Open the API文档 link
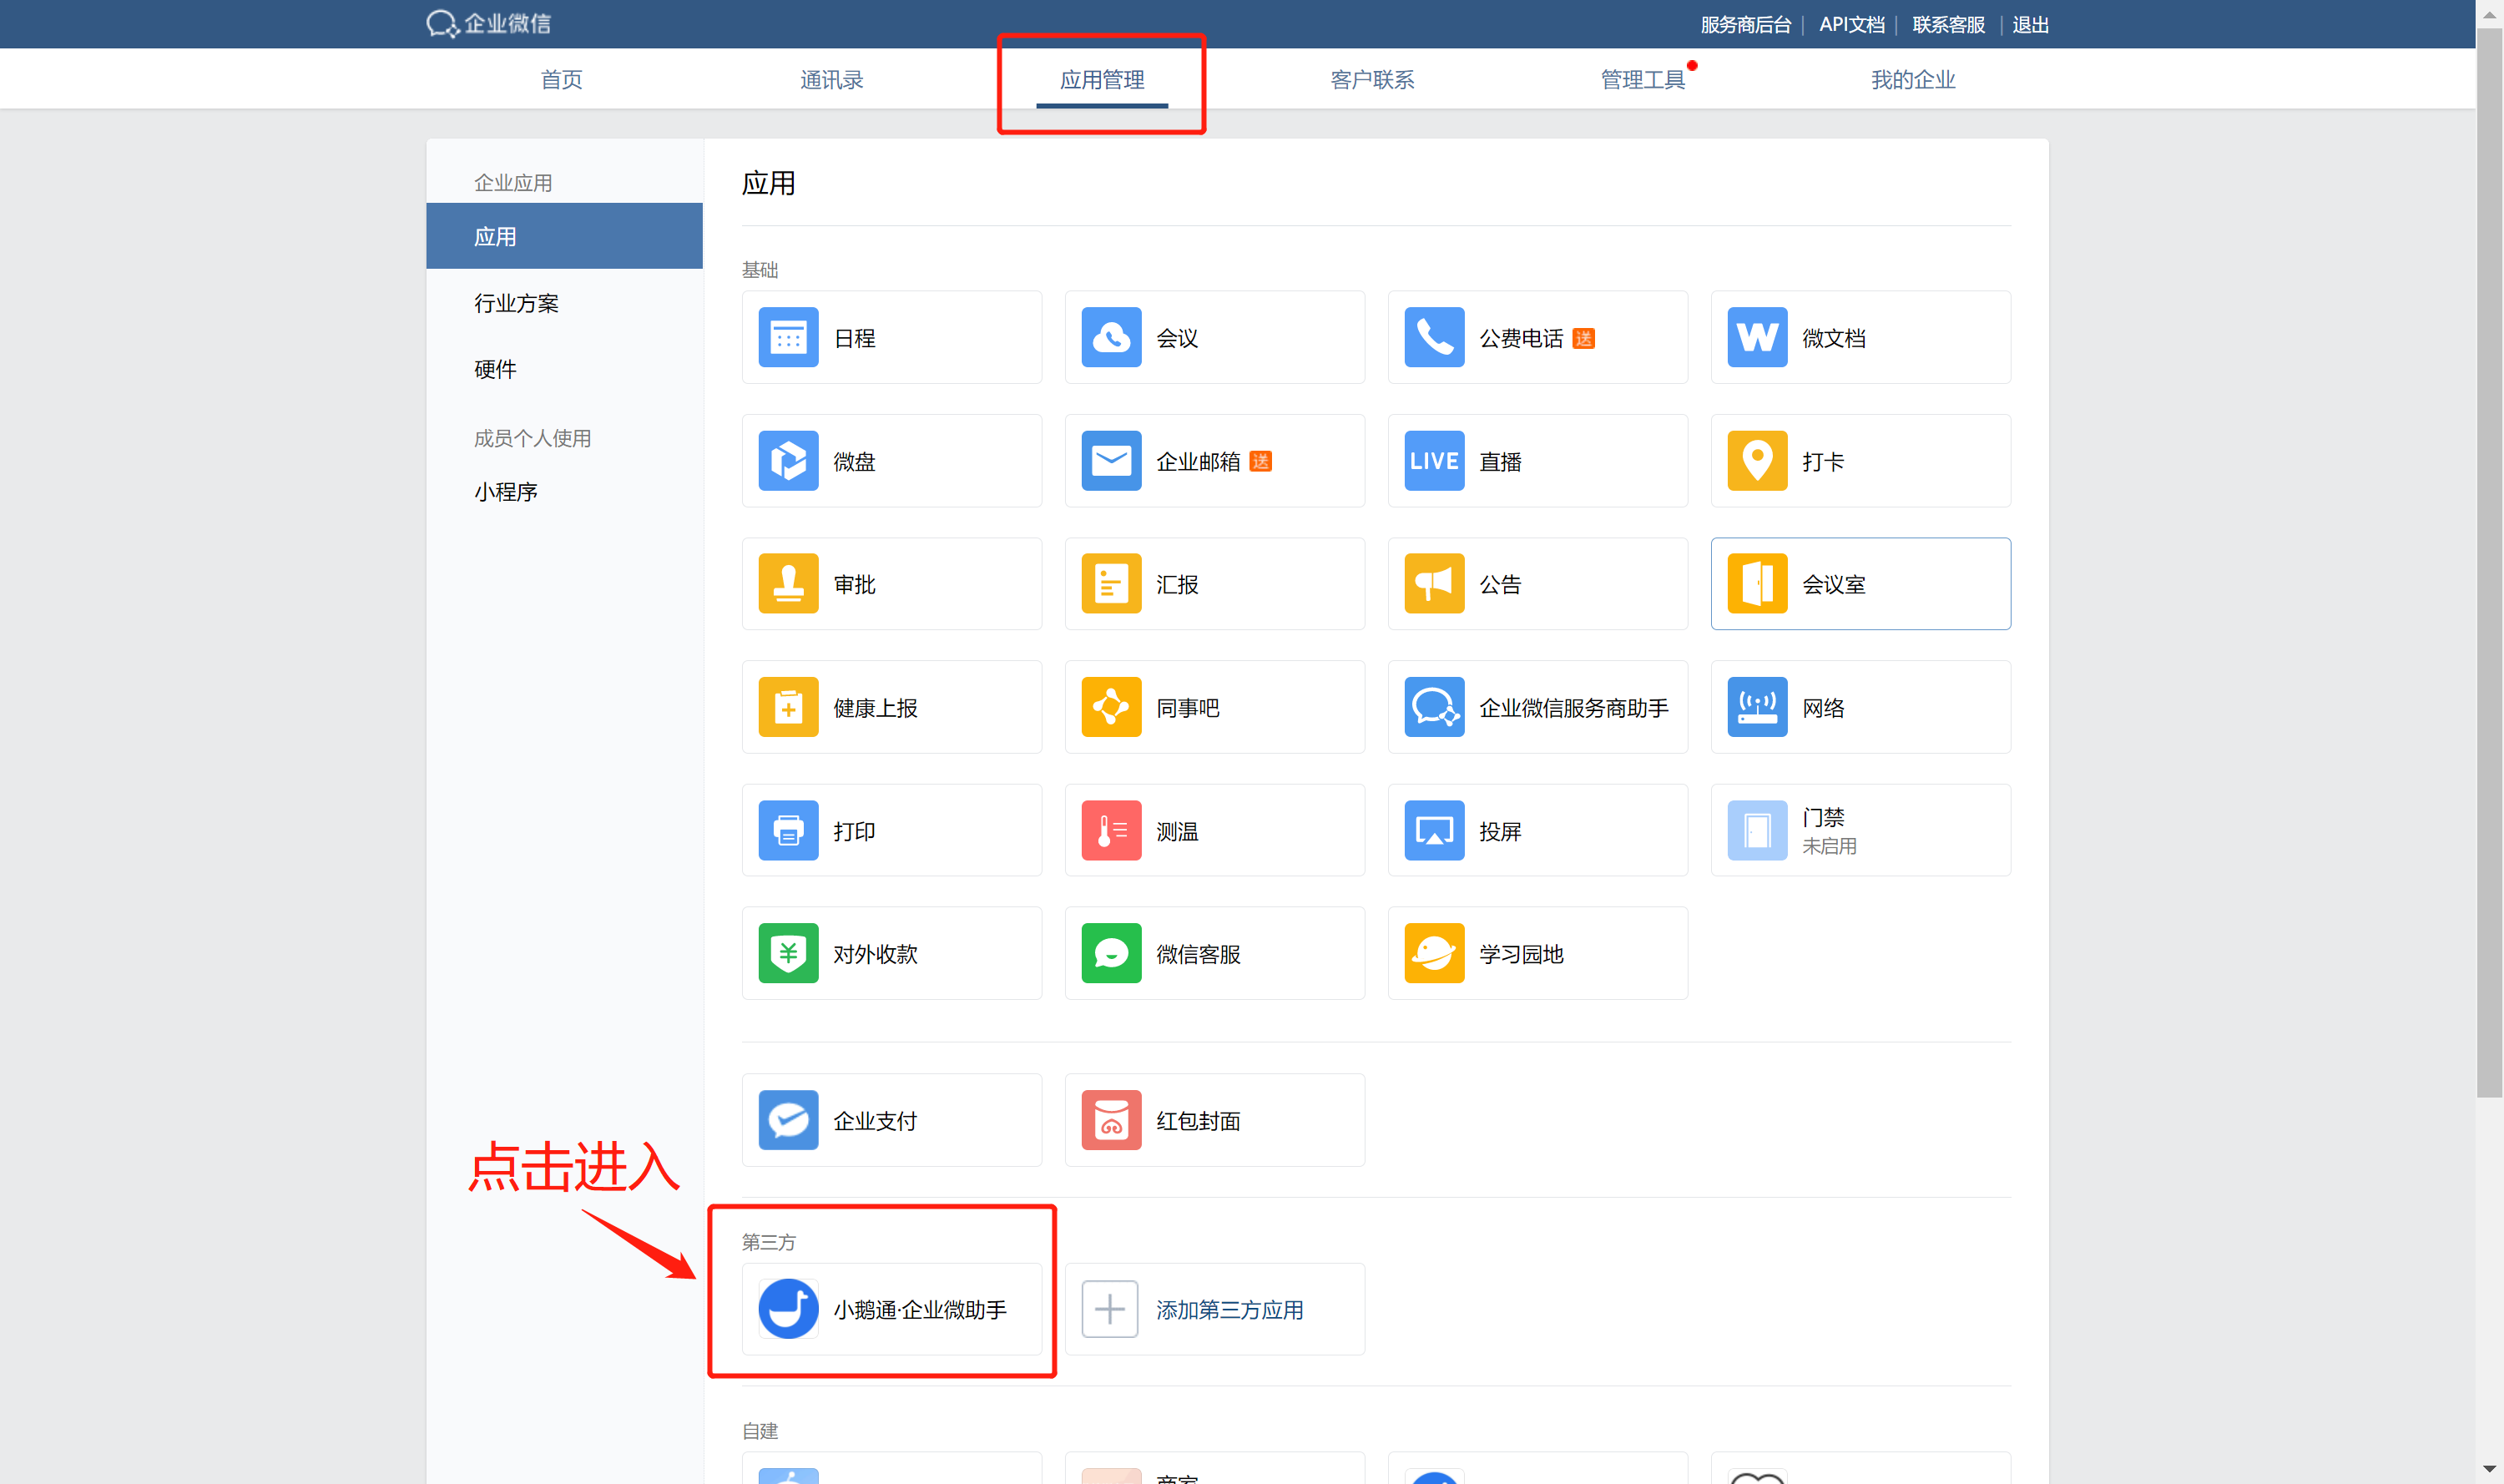The width and height of the screenshot is (2504, 1484). click(x=1851, y=25)
